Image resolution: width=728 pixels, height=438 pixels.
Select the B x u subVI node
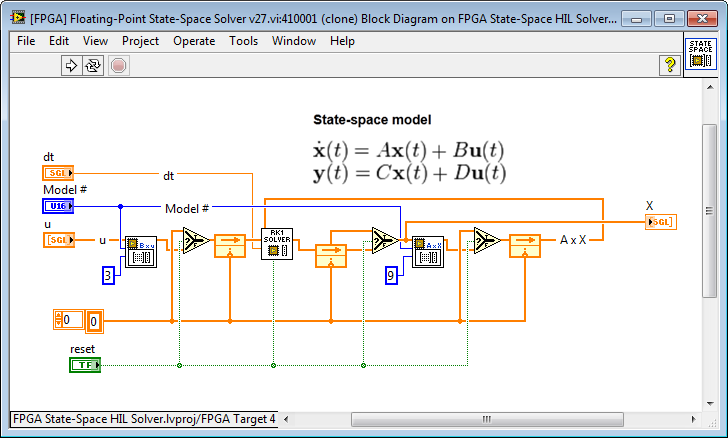pos(141,252)
